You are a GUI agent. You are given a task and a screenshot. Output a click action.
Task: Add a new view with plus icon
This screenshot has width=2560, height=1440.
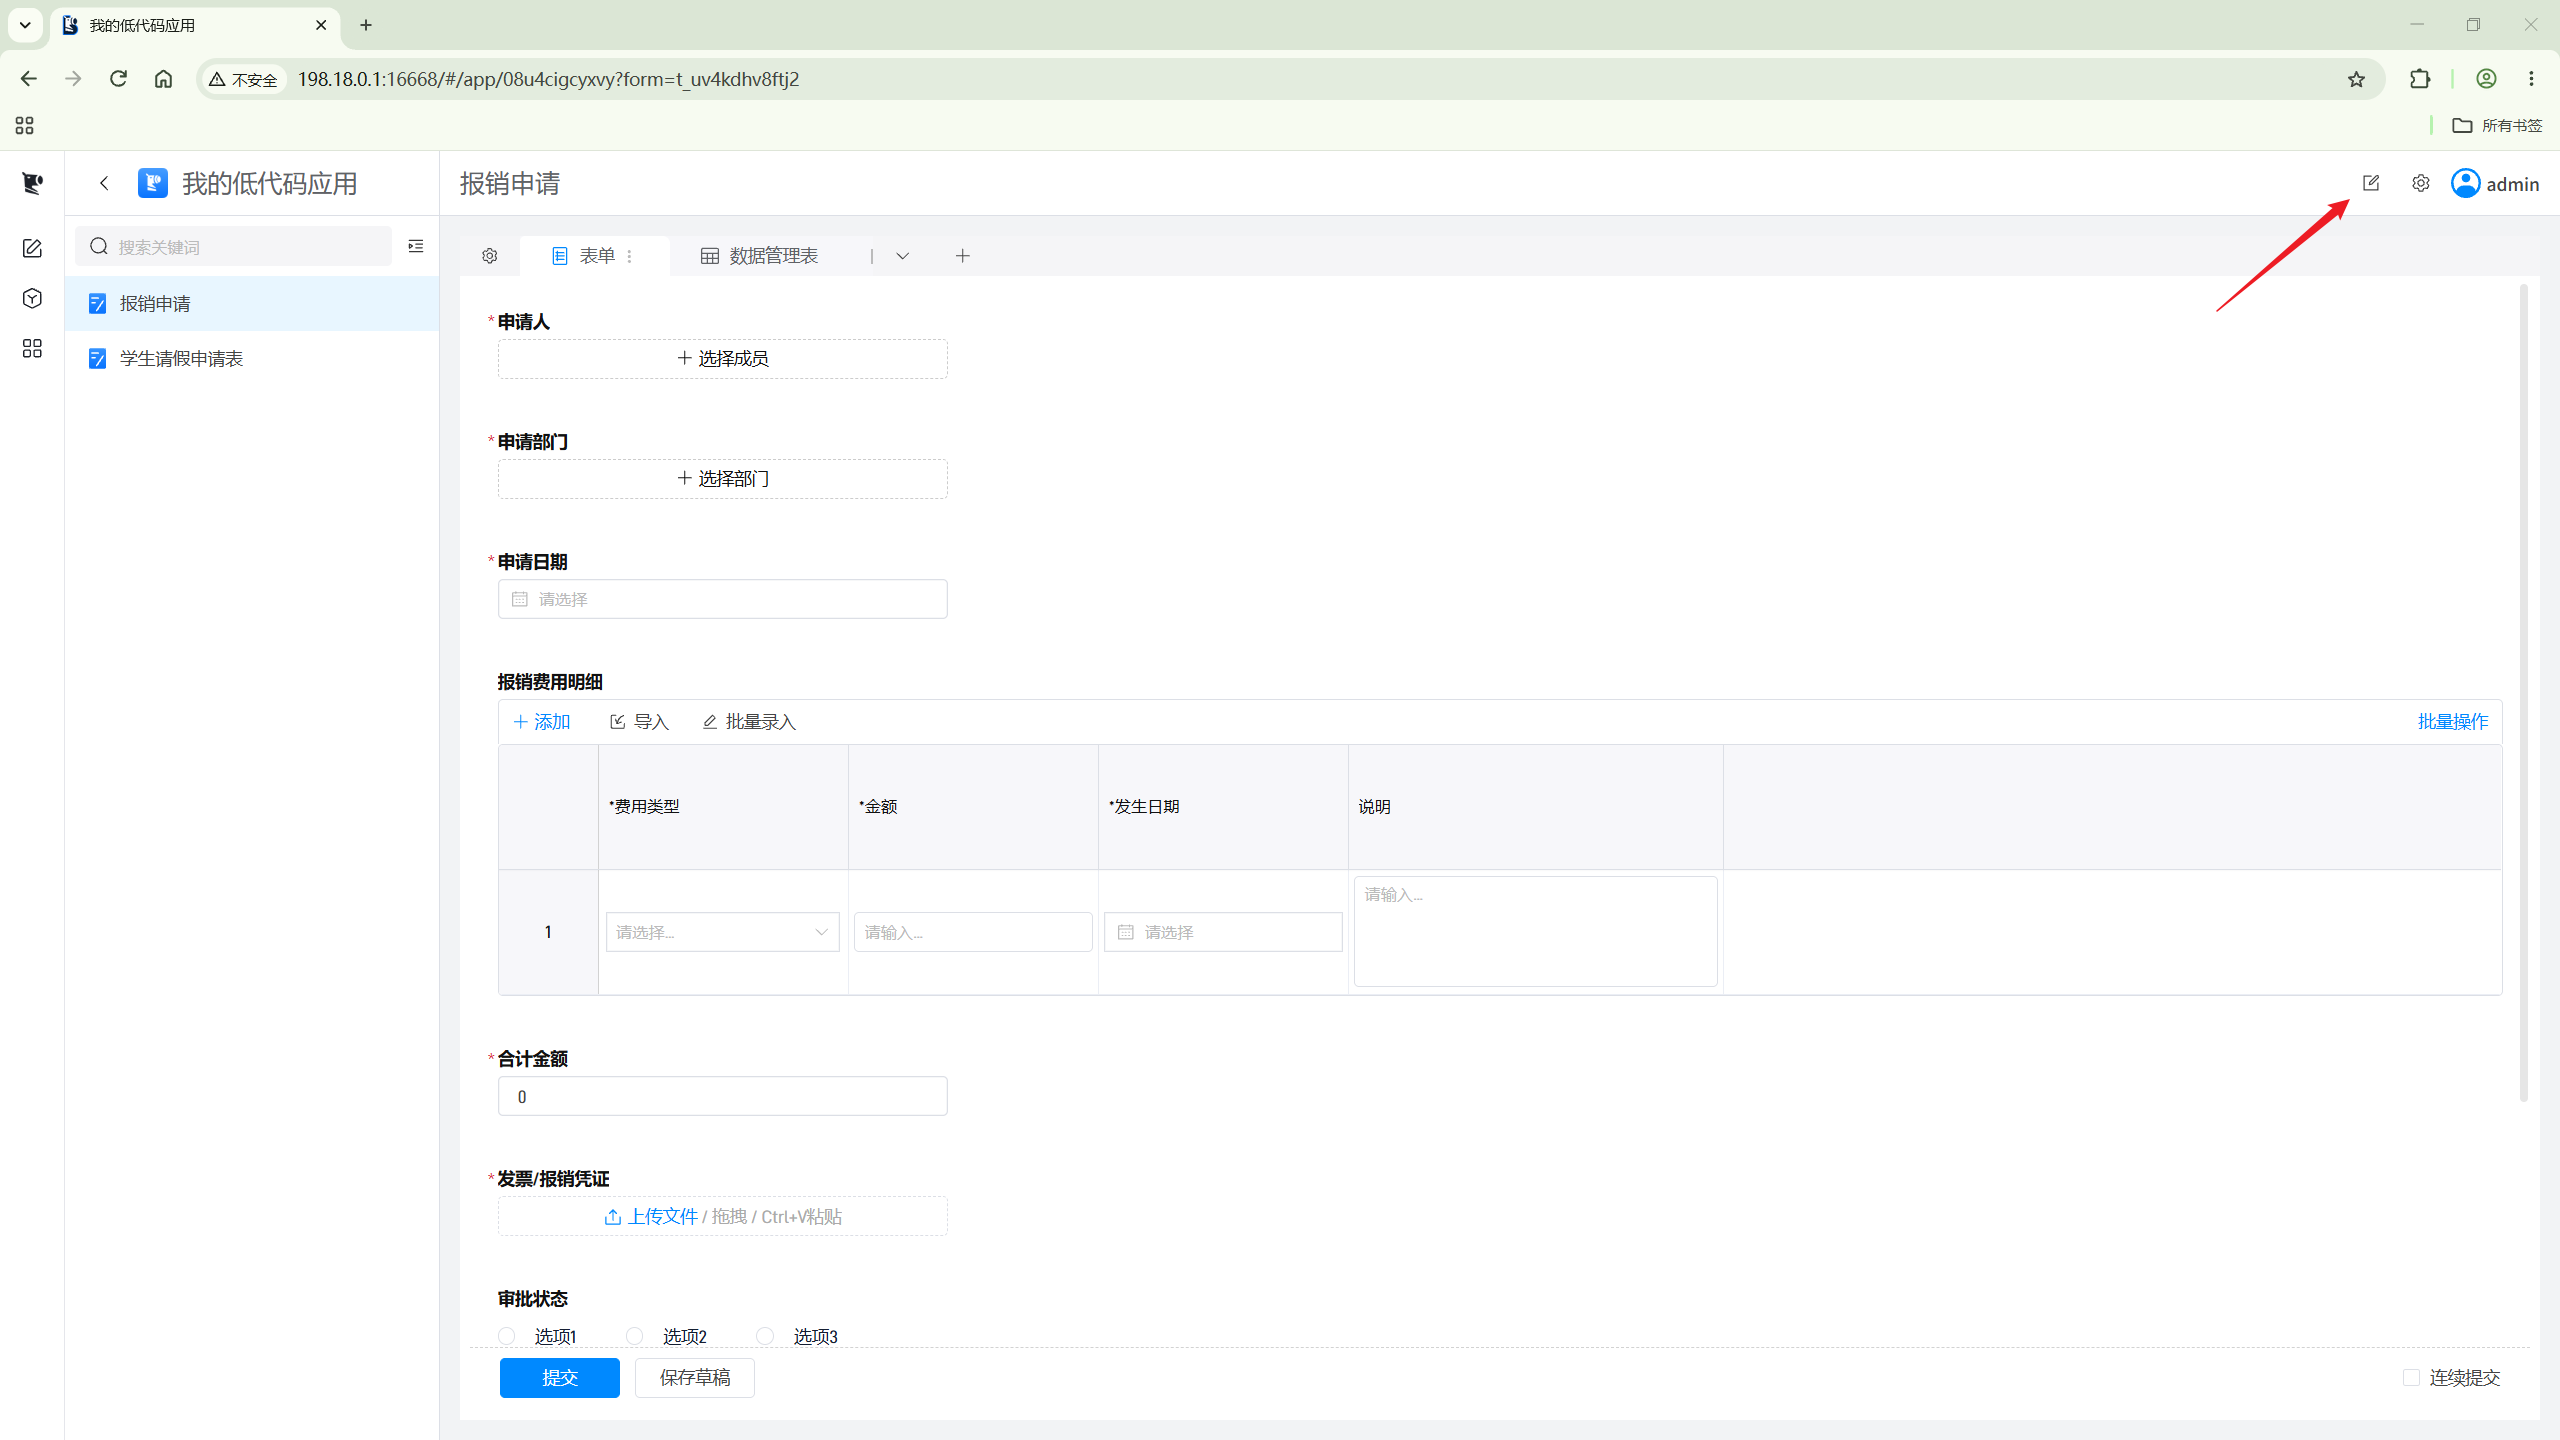pyautogui.click(x=962, y=256)
